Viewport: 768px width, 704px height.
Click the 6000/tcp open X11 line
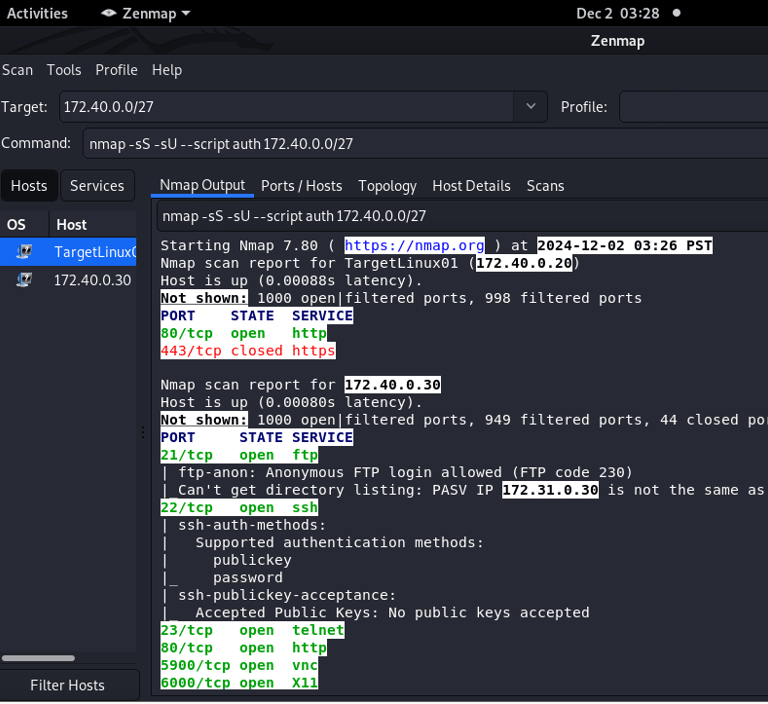click(239, 683)
